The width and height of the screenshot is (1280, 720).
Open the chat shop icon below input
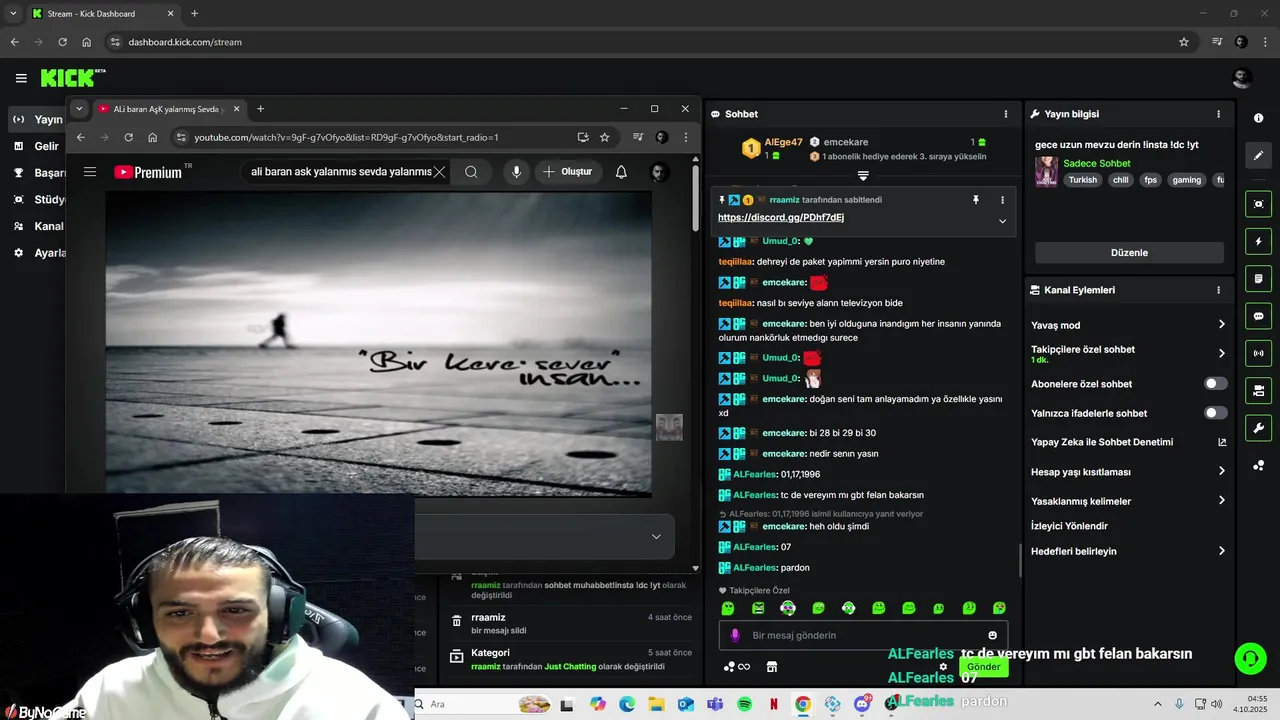coord(772,667)
